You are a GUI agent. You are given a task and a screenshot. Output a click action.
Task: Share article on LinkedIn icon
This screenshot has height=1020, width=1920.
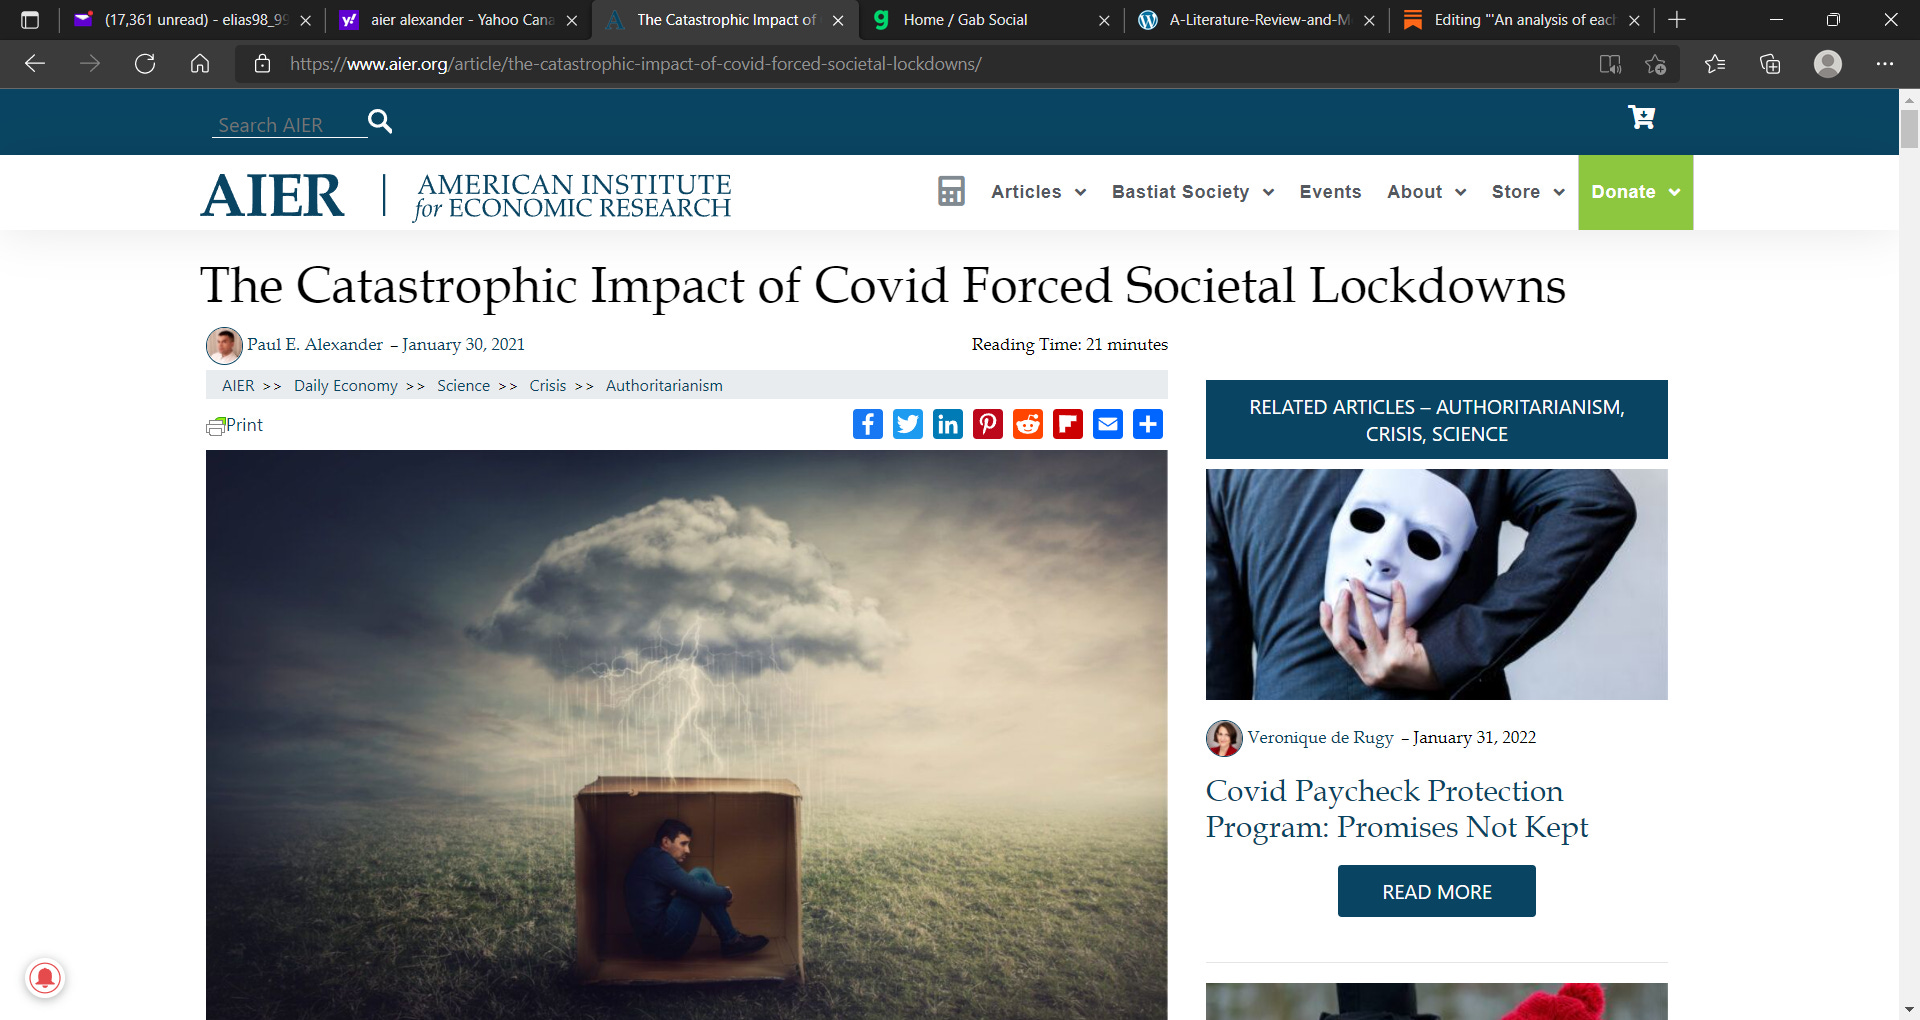tap(947, 424)
